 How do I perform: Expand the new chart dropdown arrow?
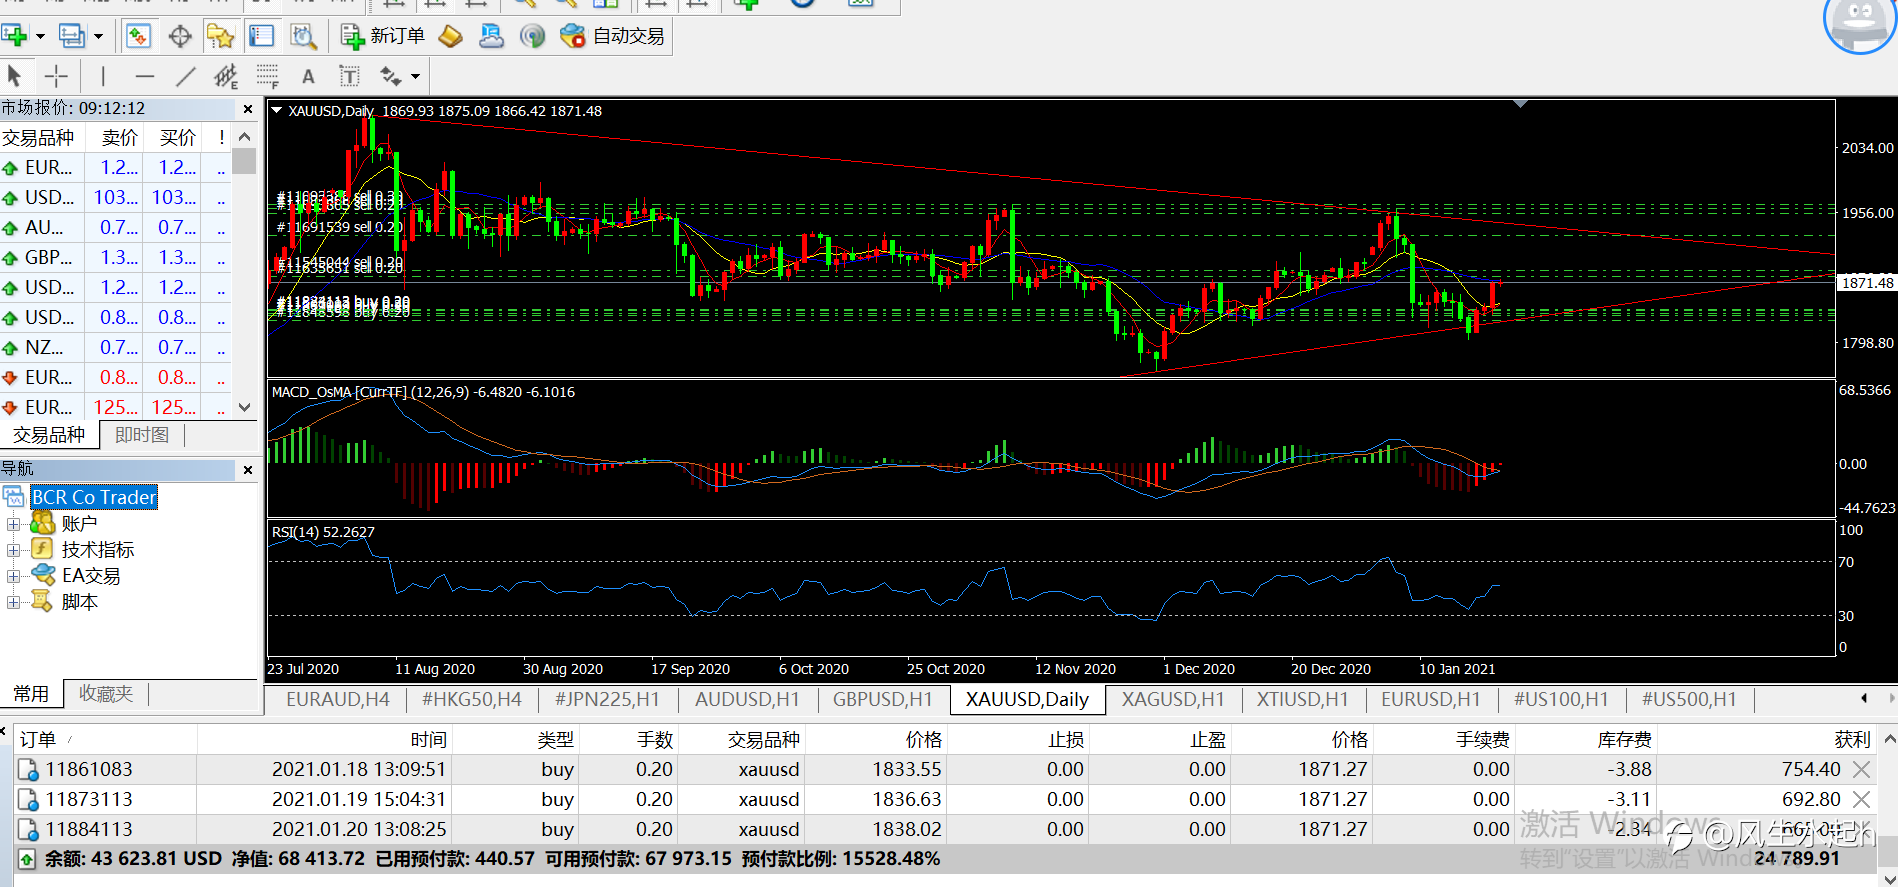[x=40, y=36]
